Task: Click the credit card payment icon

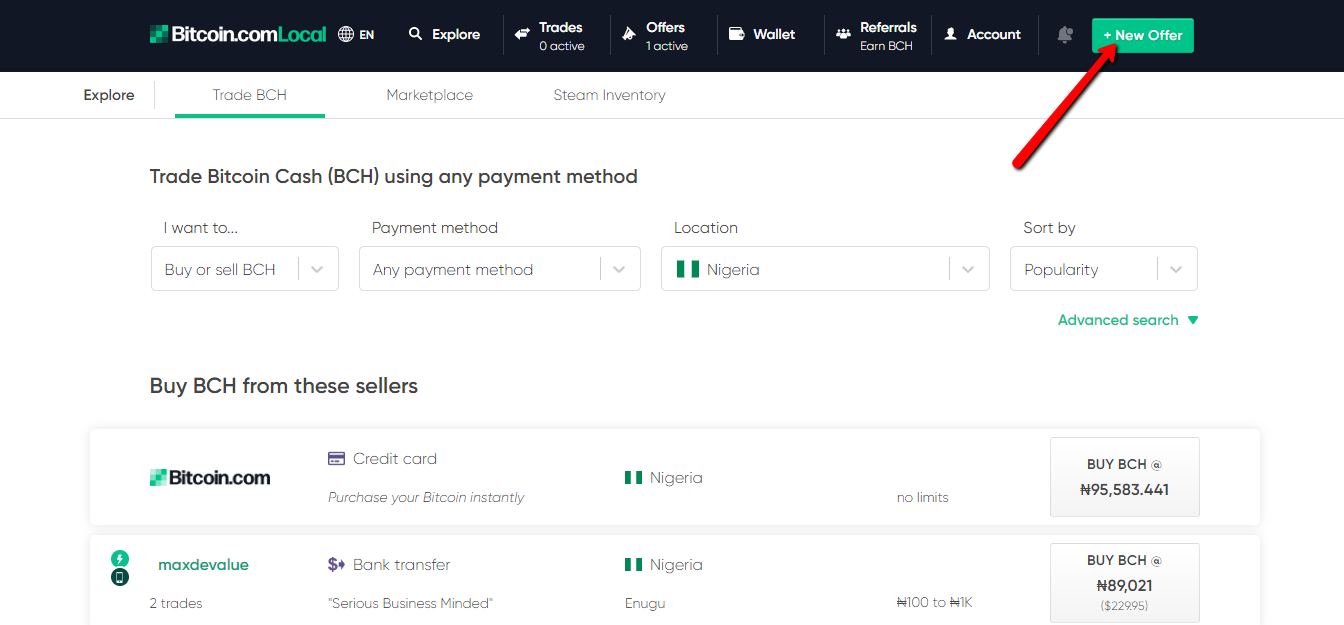Action: [x=336, y=459]
